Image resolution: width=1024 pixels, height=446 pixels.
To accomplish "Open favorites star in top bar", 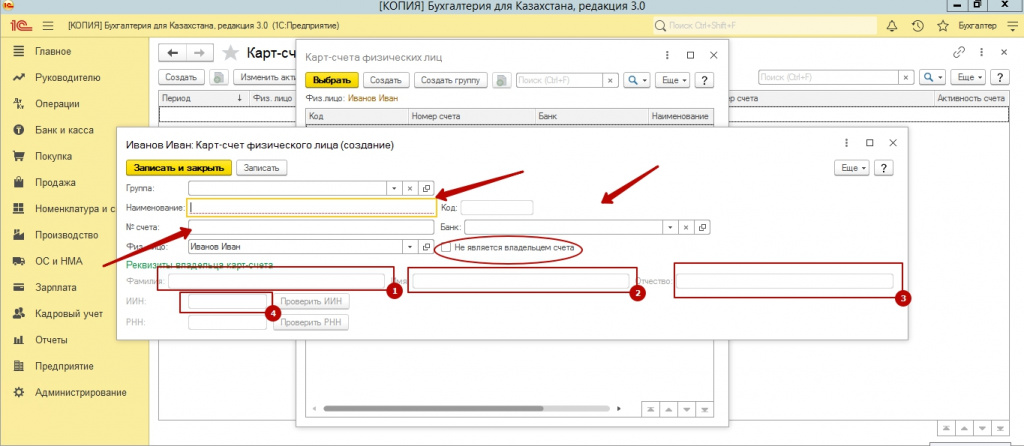I will (942, 26).
